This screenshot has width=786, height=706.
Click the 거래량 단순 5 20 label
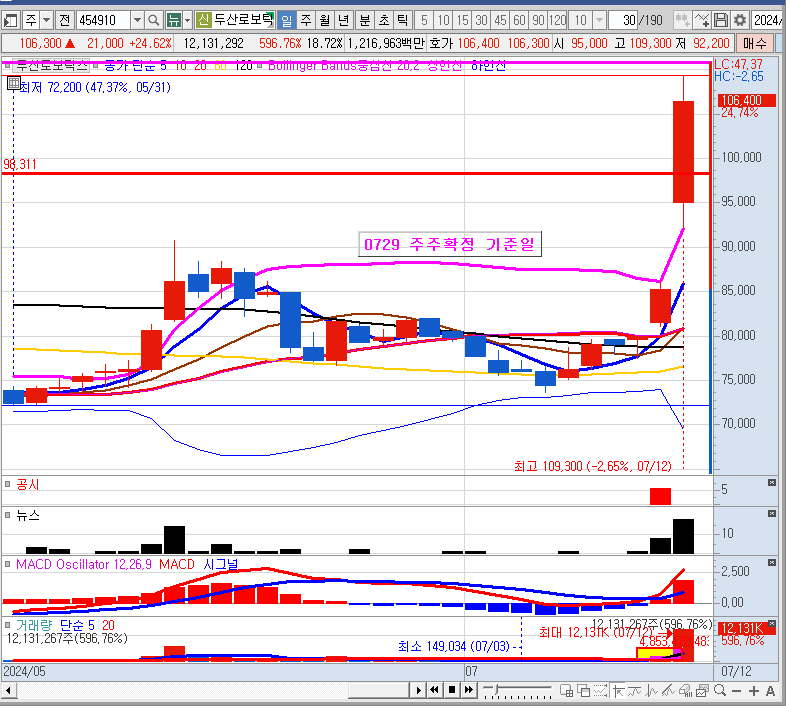tap(65, 625)
